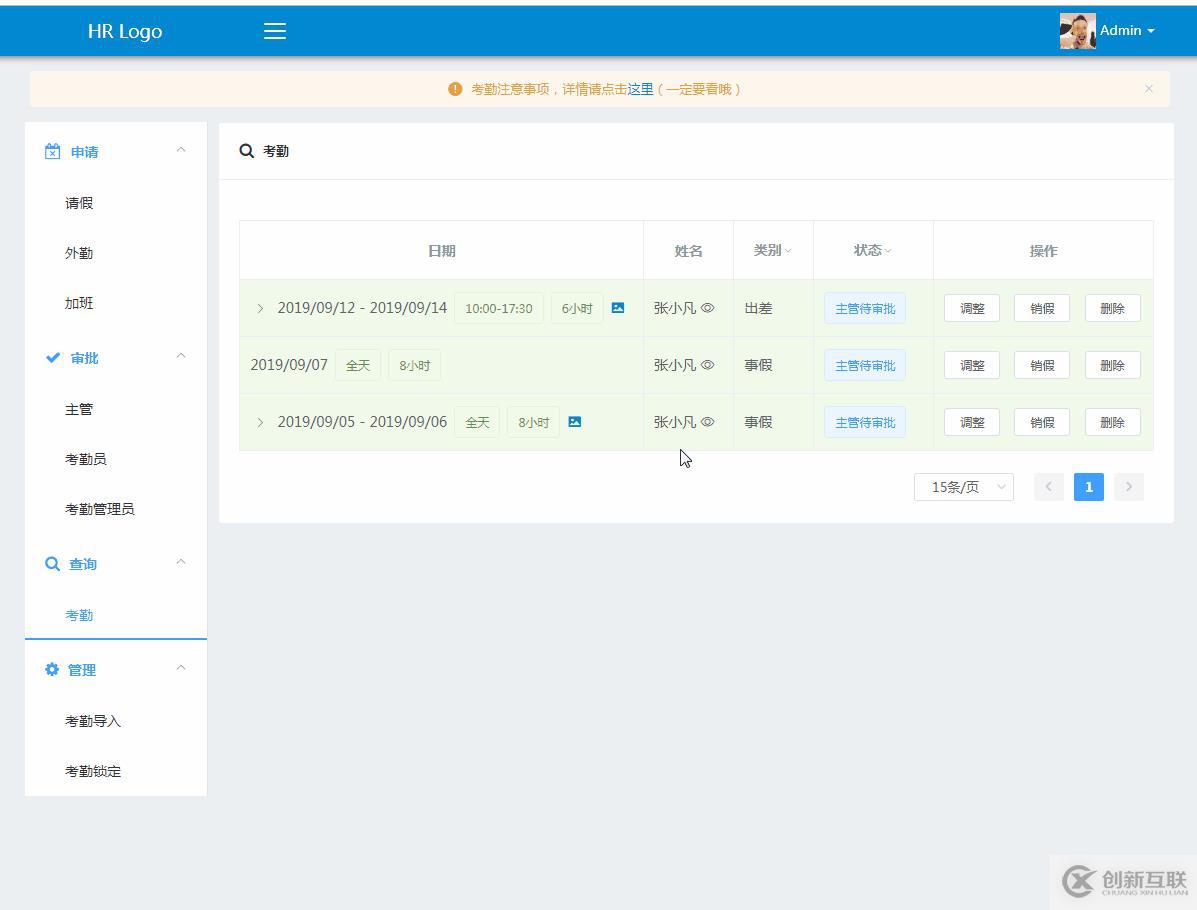Open the 15条/页 page size dropdown
This screenshot has height=910, width=1197.
pos(963,487)
